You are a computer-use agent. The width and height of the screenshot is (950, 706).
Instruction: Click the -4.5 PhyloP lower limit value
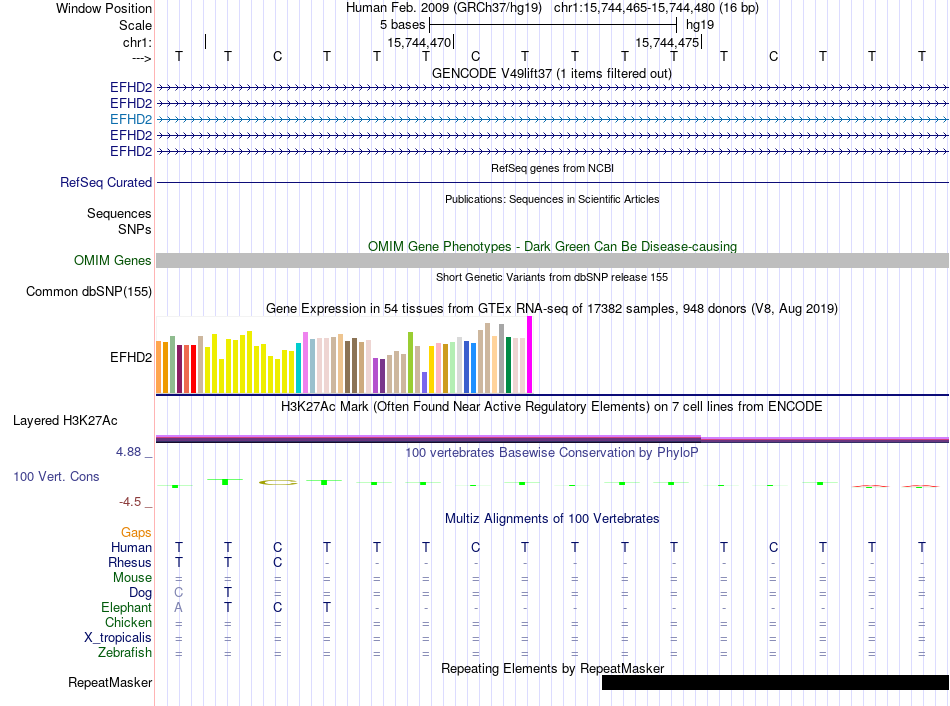tap(130, 502)
